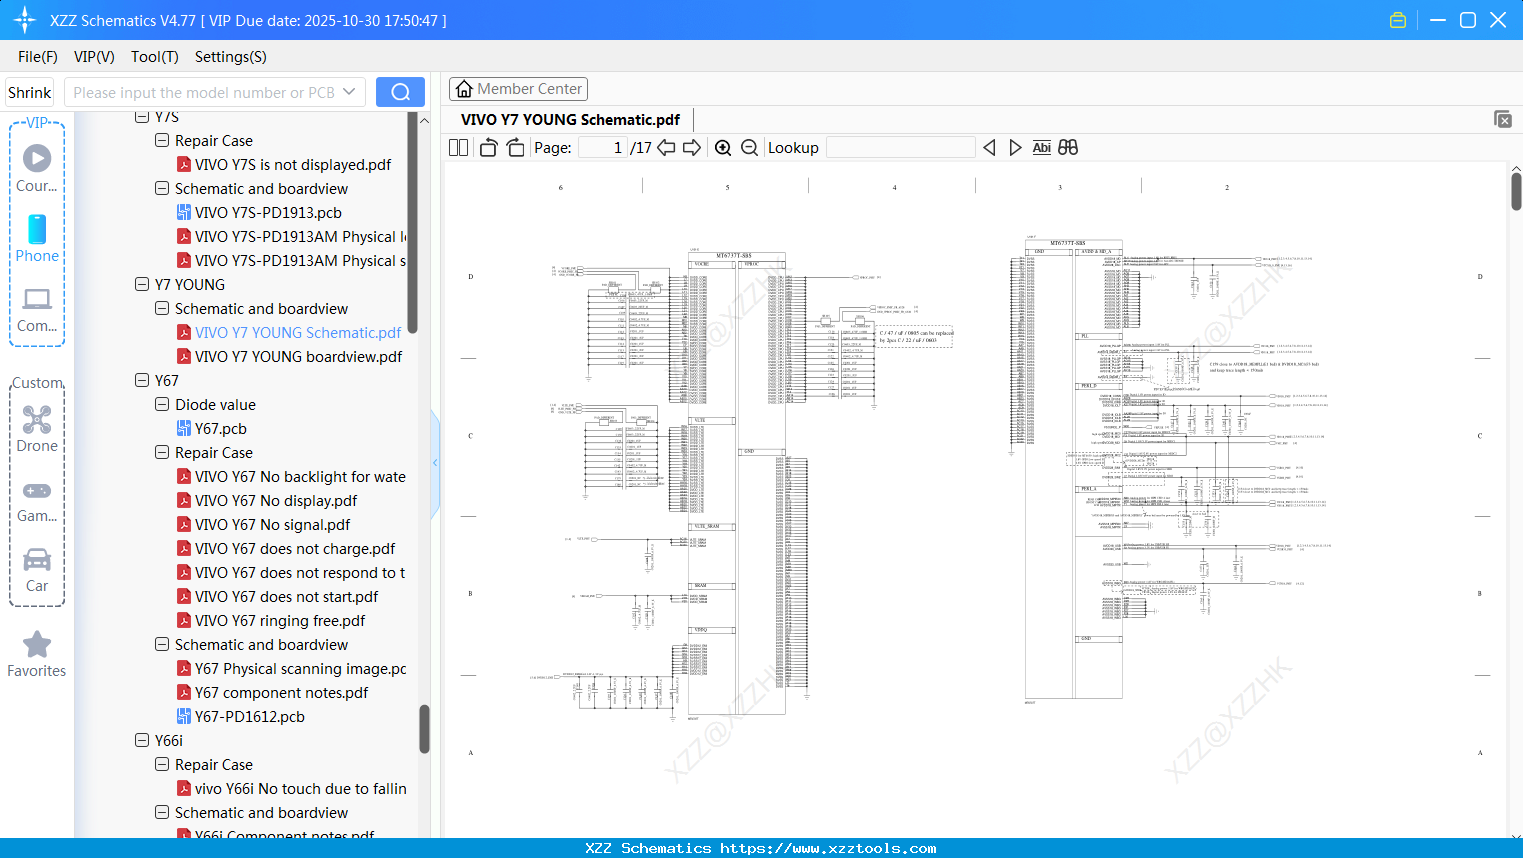Image resolution: width=1523 pixels, height=858 pixels.
Task: Open VIVO Y67 No display.pdf
Action: [275, 501]
